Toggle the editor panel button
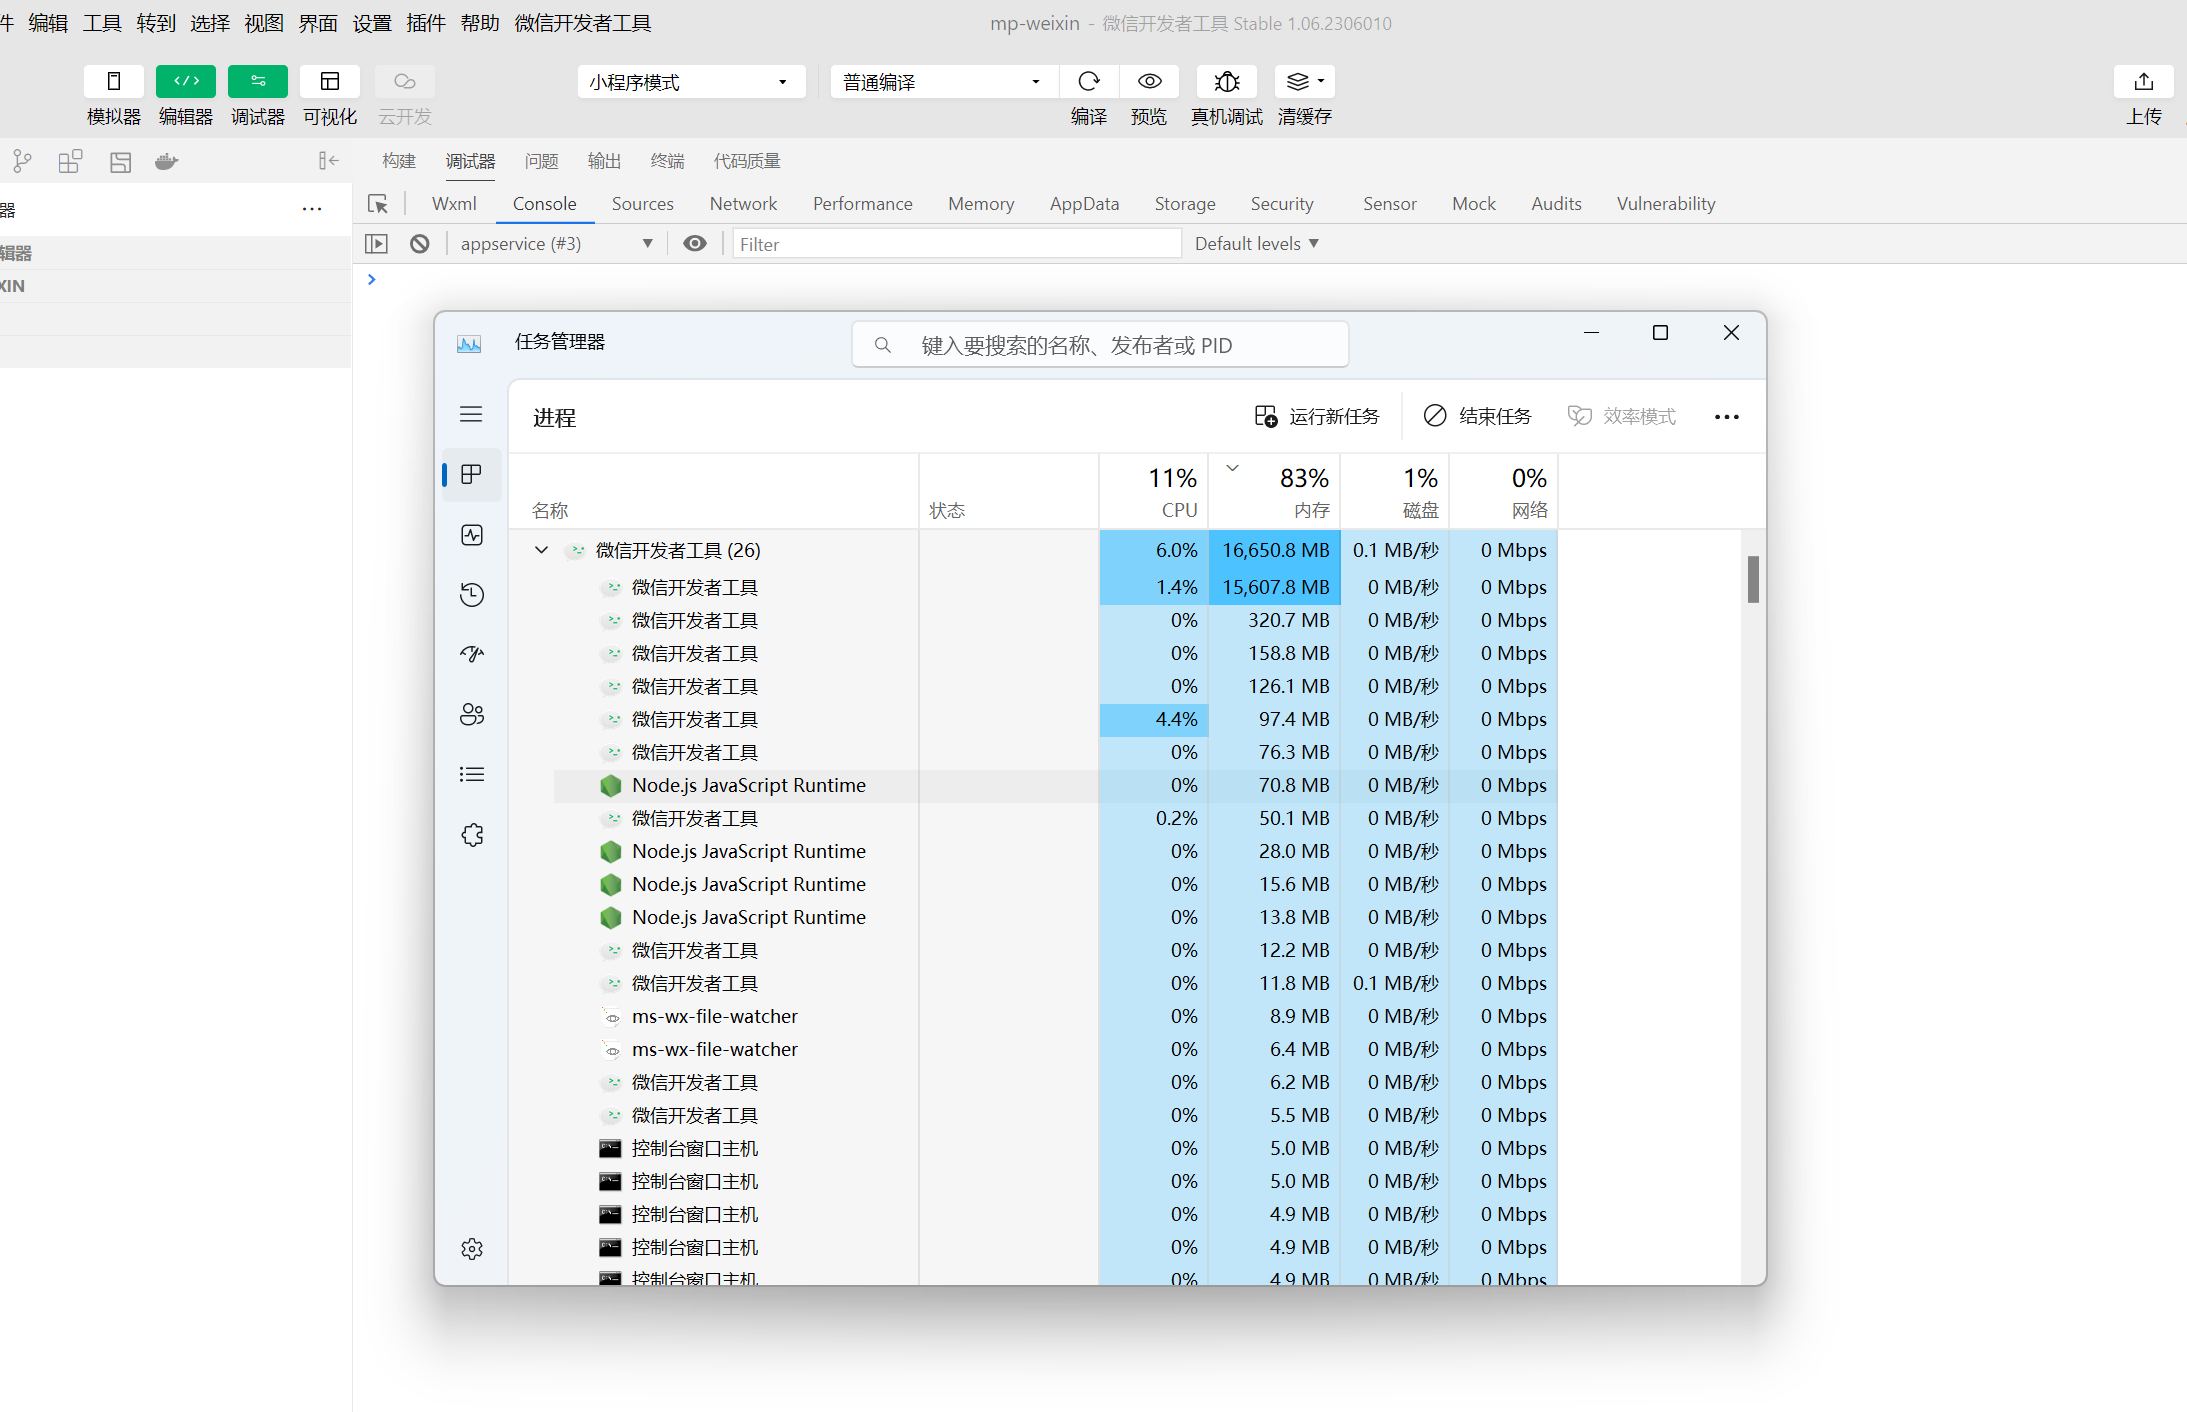This screenshot has width=2187, height=1412. (x=186, y=81)
